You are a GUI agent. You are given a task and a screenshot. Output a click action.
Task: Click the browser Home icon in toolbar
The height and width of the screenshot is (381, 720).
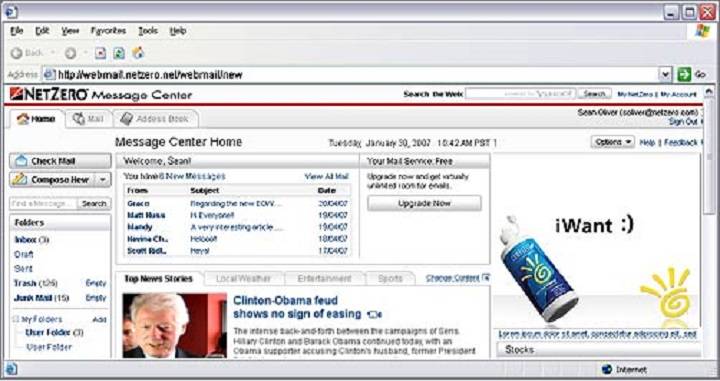tap(138, 53)
